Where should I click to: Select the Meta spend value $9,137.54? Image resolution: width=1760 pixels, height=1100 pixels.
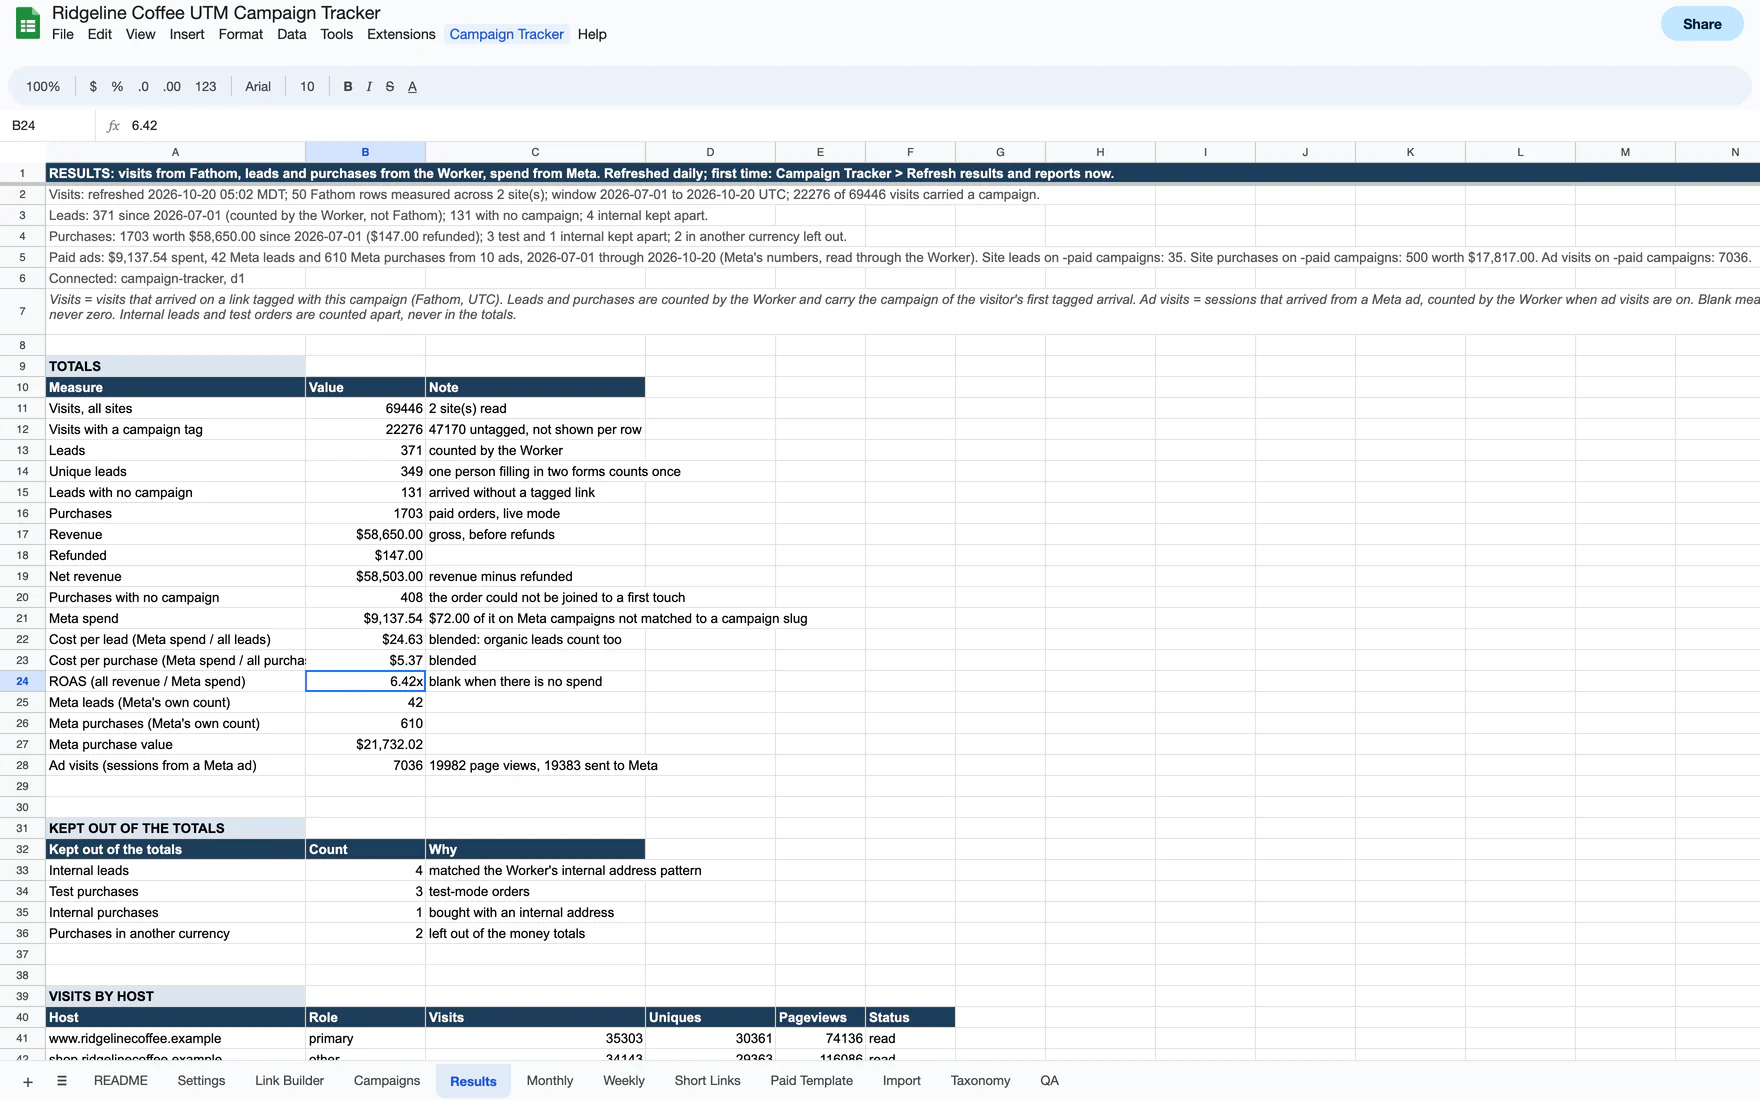click(365, 619)
